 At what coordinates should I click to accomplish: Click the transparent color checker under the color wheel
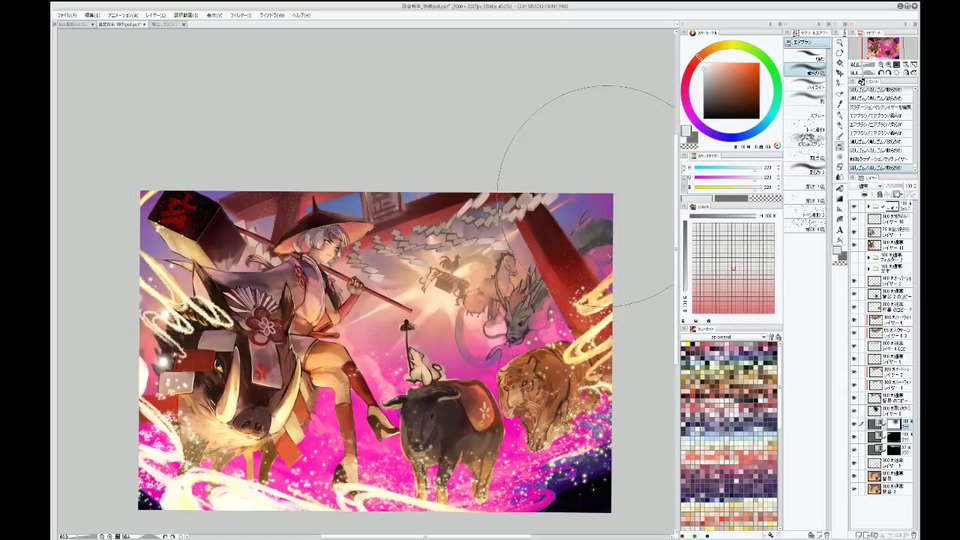click(689, 146)
